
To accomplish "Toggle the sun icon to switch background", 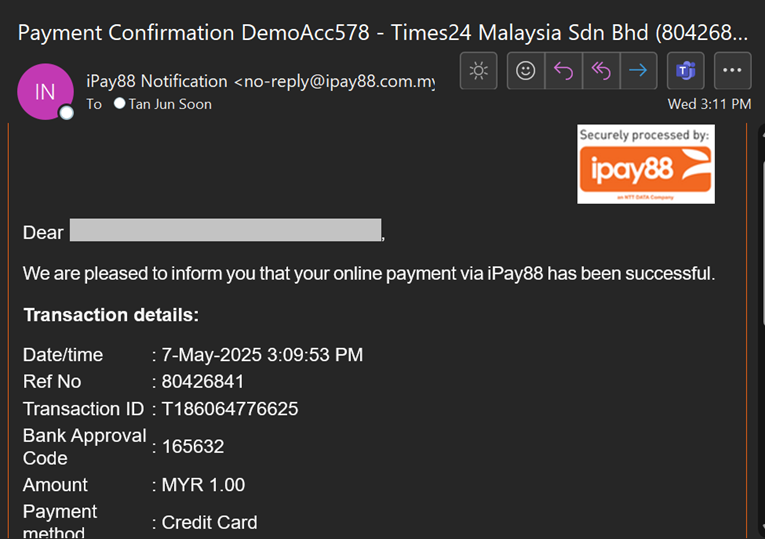I will pyautogui.click(x=479, y=72).
